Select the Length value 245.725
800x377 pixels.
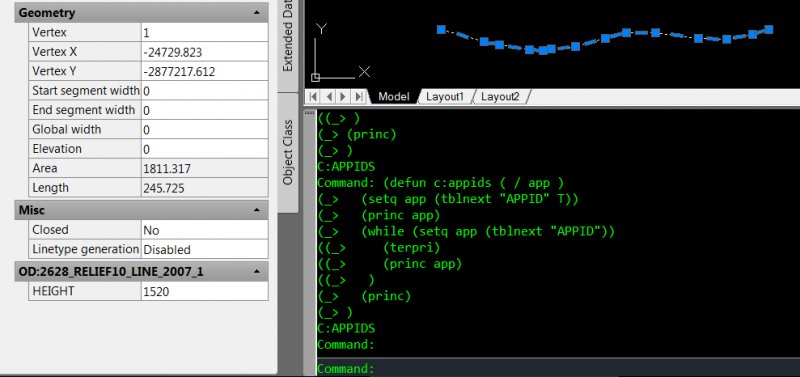click(204, 188)
